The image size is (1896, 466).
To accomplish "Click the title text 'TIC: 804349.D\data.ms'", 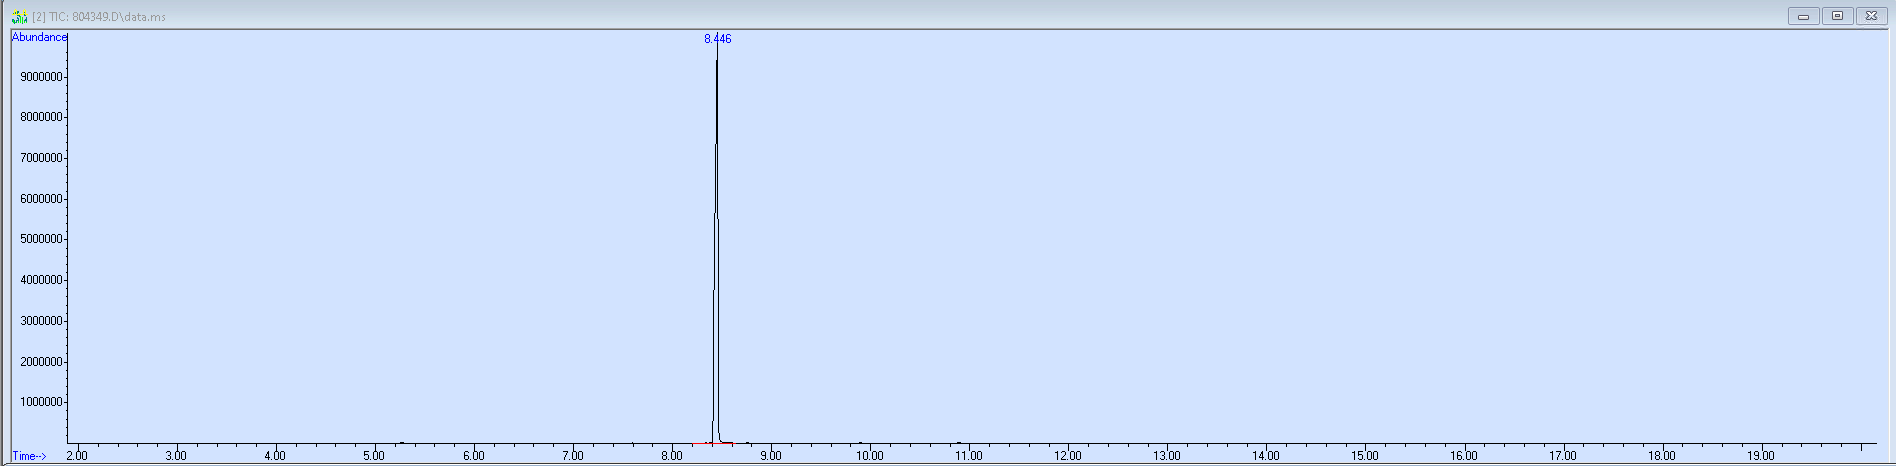I will tap(107, 17).
